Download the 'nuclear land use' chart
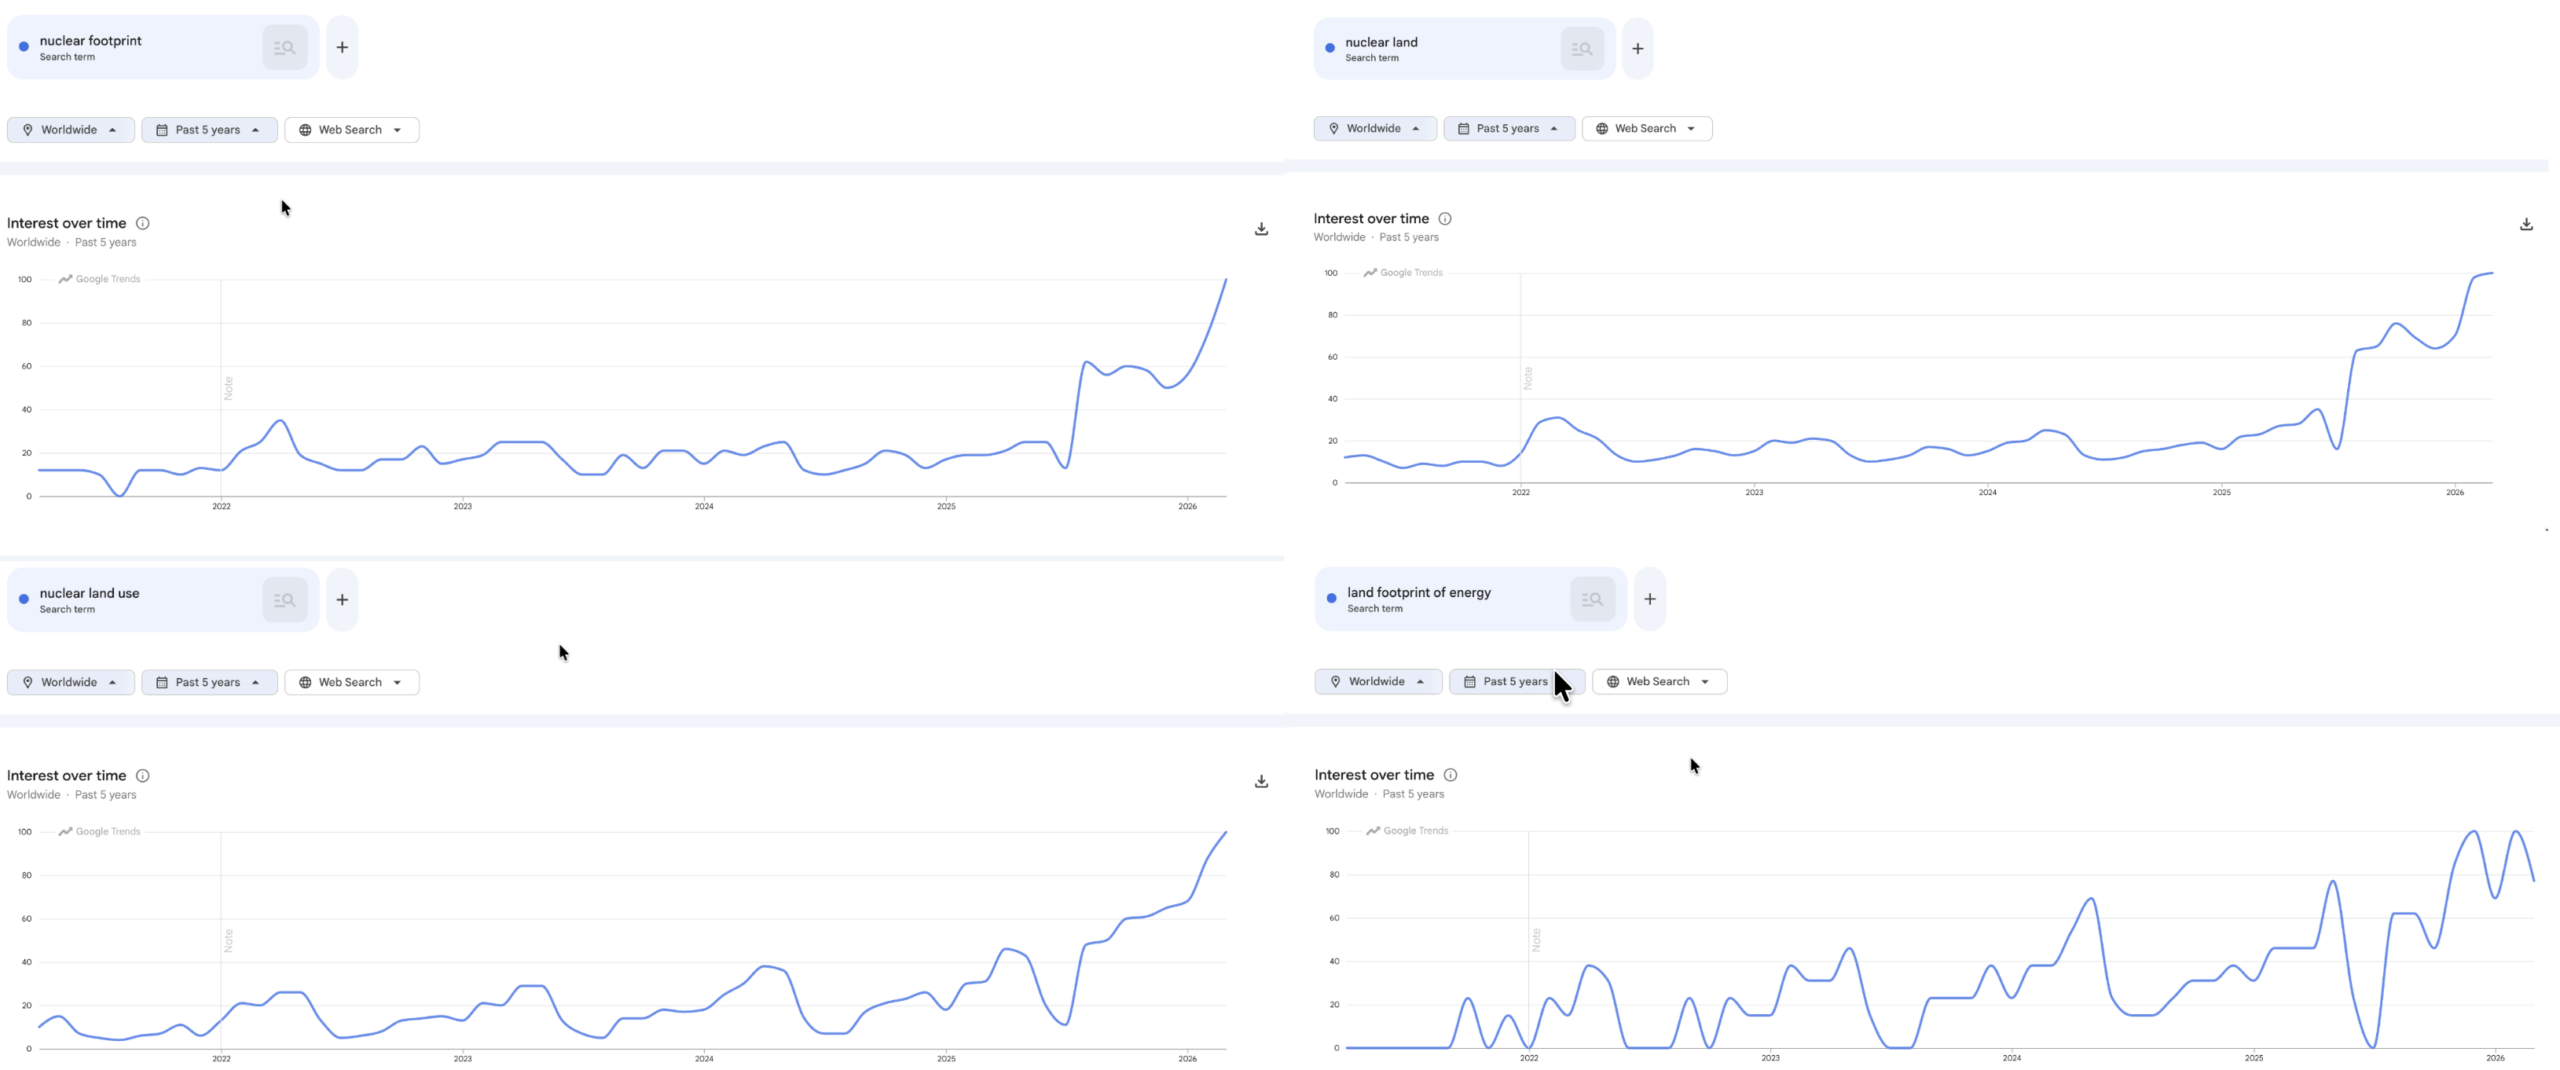The width and height of the screenshot is (2560, 1070). point(1261,782)
